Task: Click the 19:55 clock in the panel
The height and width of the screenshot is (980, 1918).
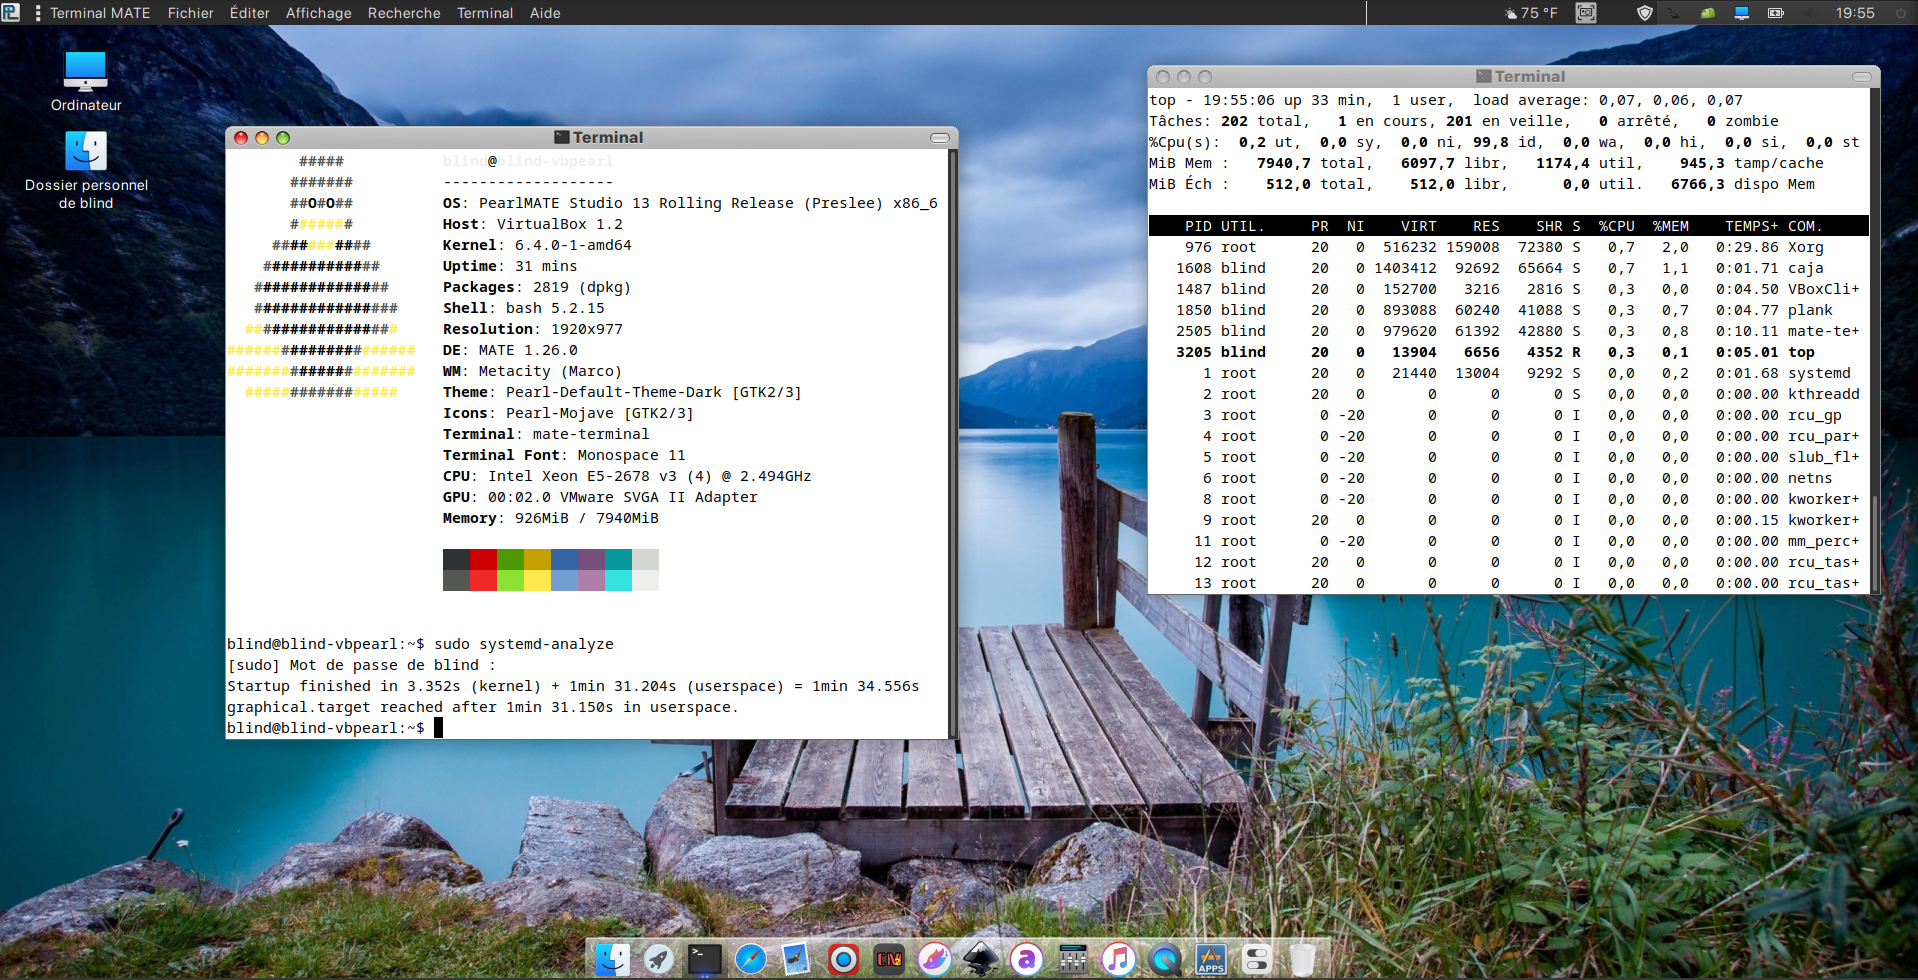Action: click(1854, 13)
